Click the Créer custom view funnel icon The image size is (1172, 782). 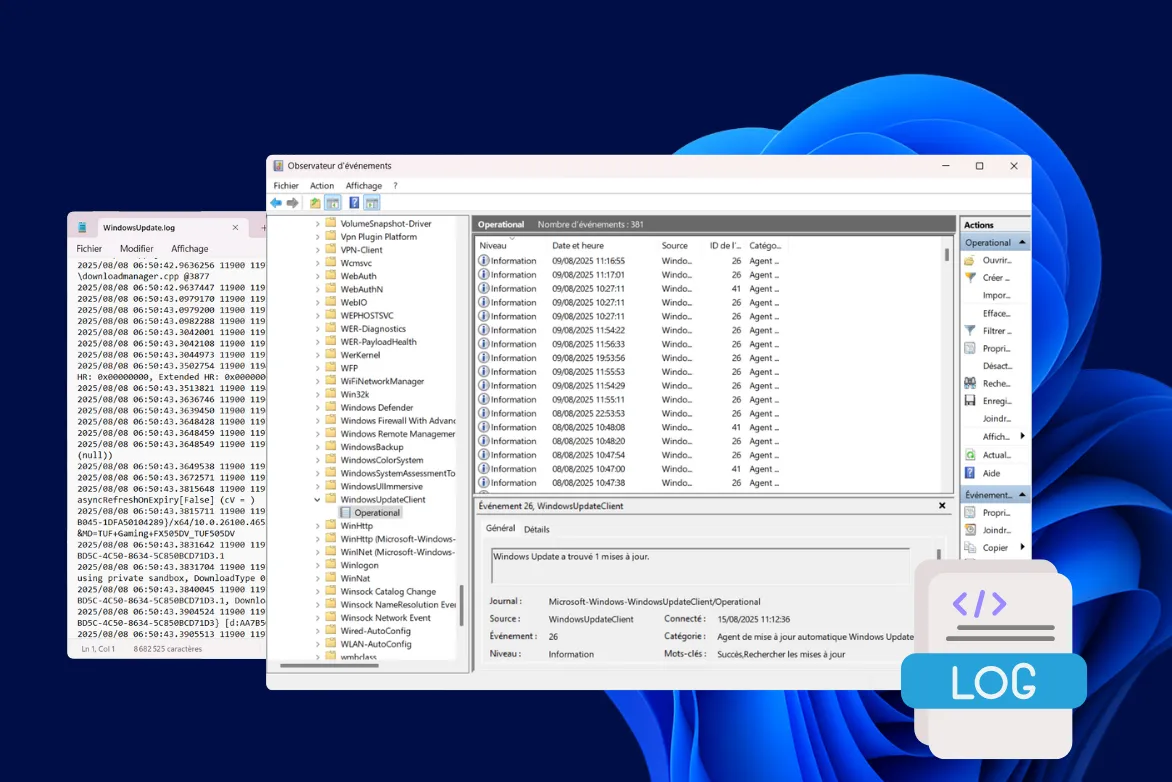point(970,278)
